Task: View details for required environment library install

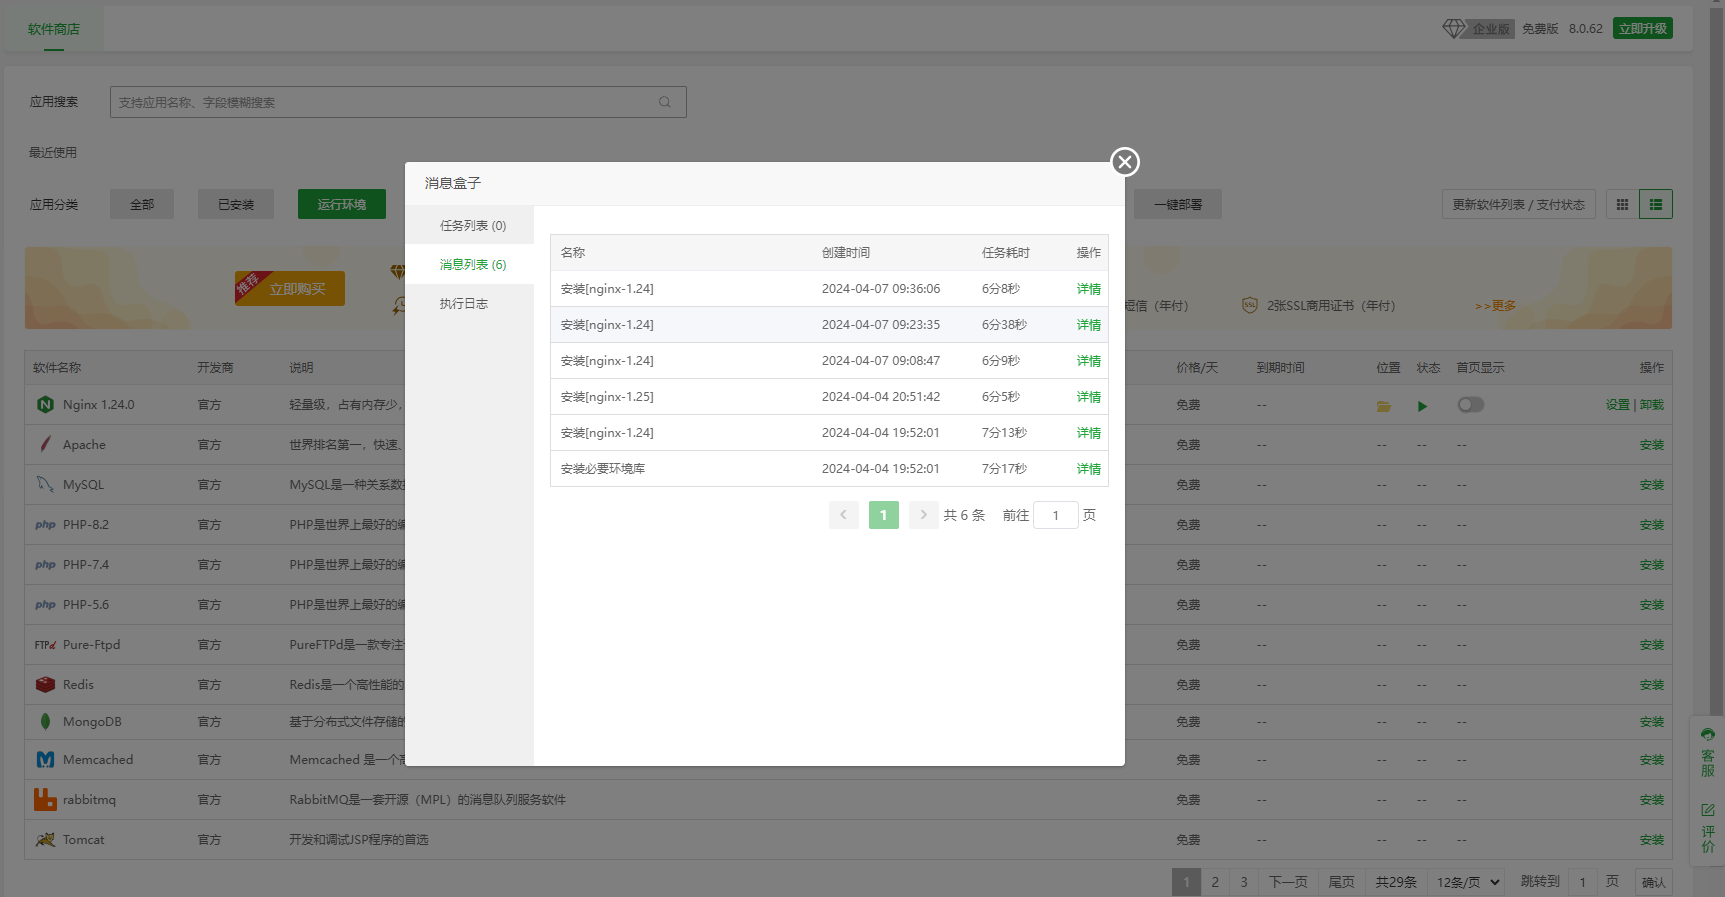Action: point(1088,469)
